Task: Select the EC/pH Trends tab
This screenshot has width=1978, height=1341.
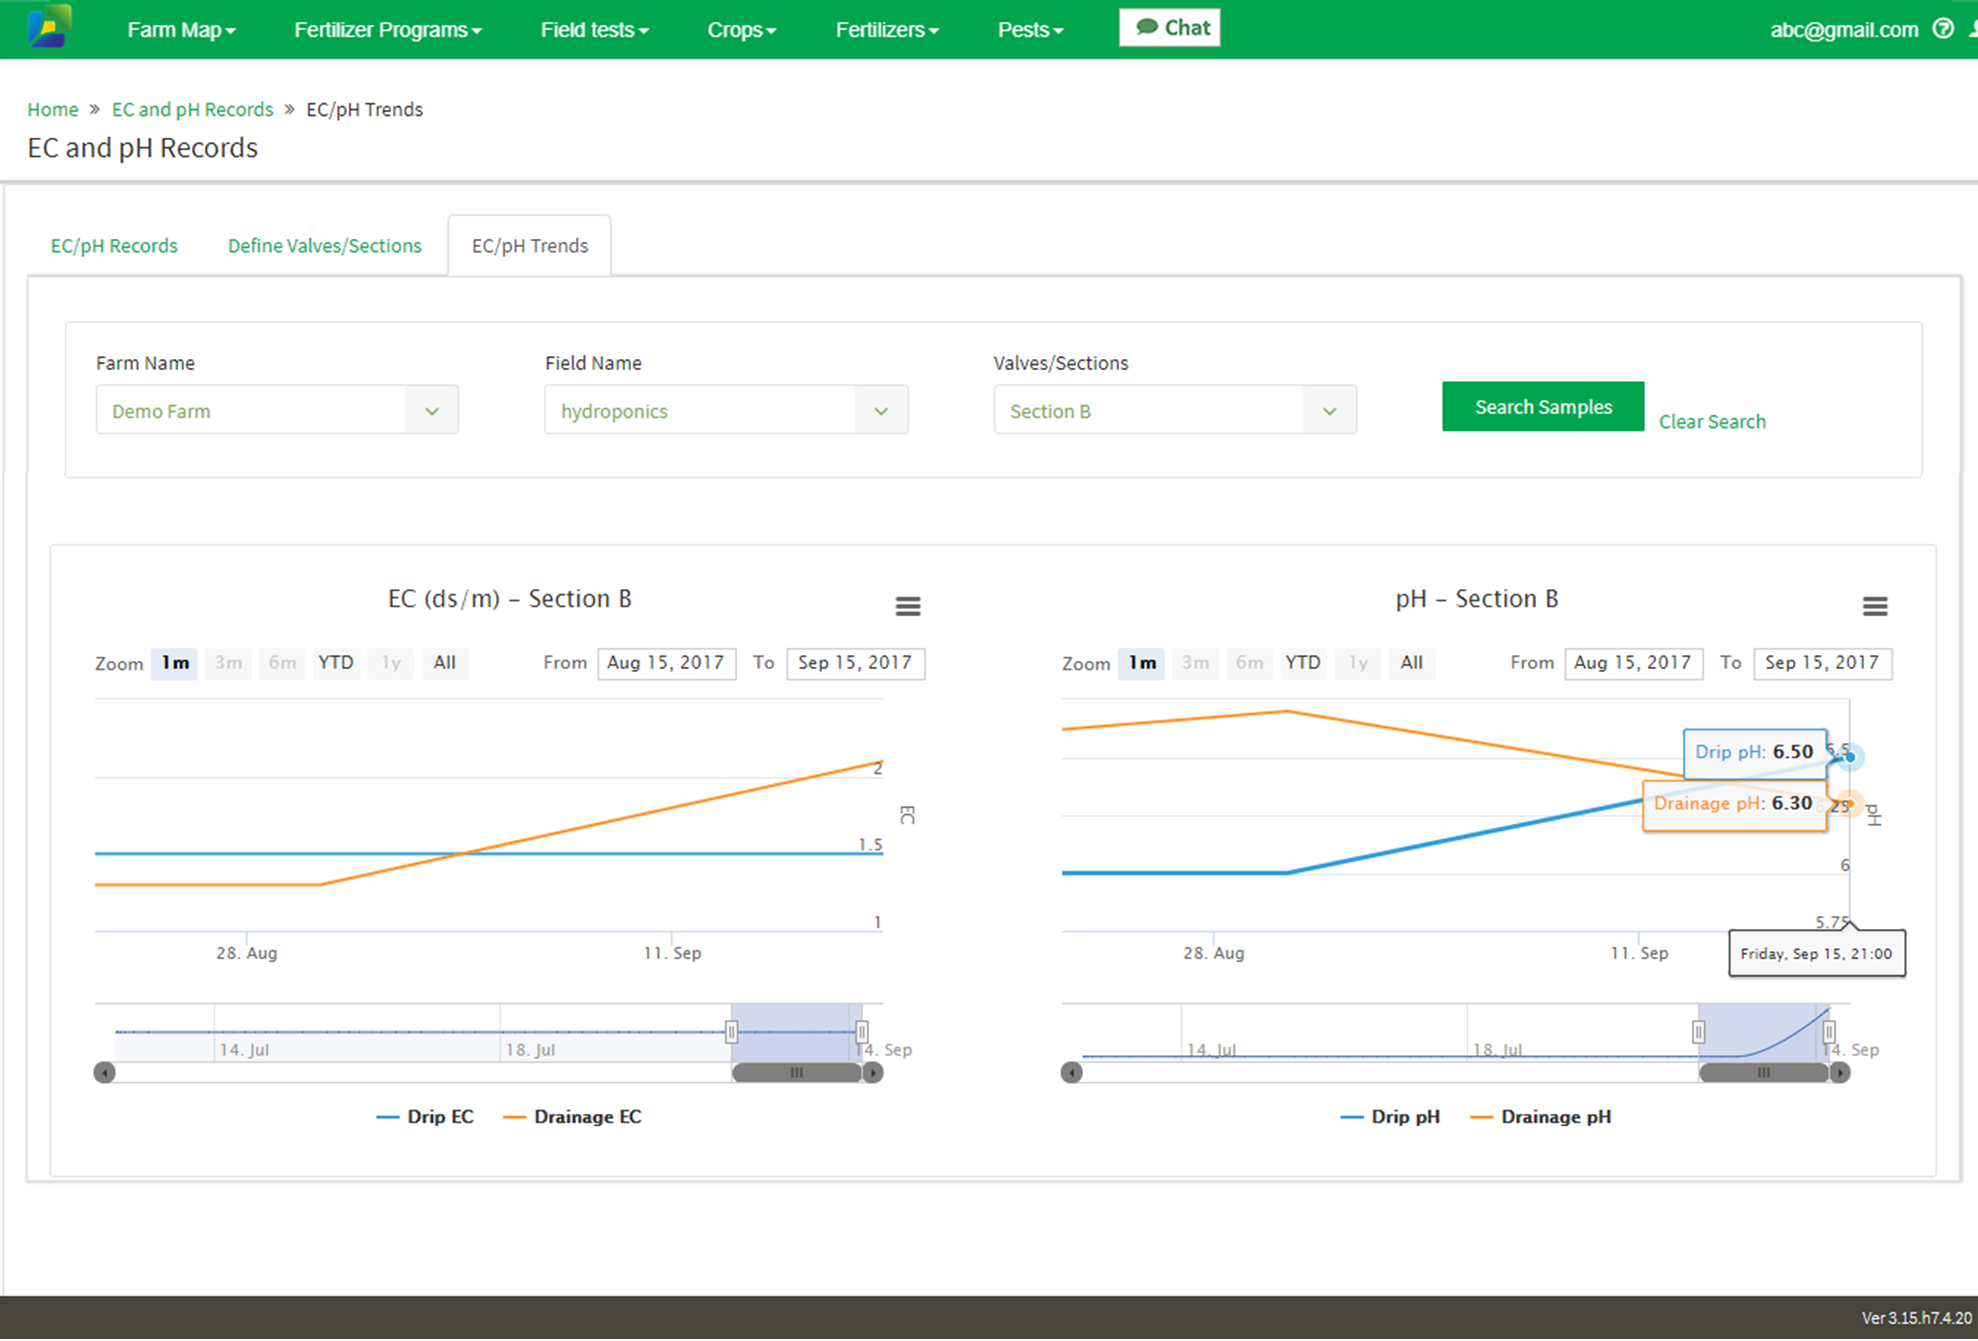Action: 530,246
